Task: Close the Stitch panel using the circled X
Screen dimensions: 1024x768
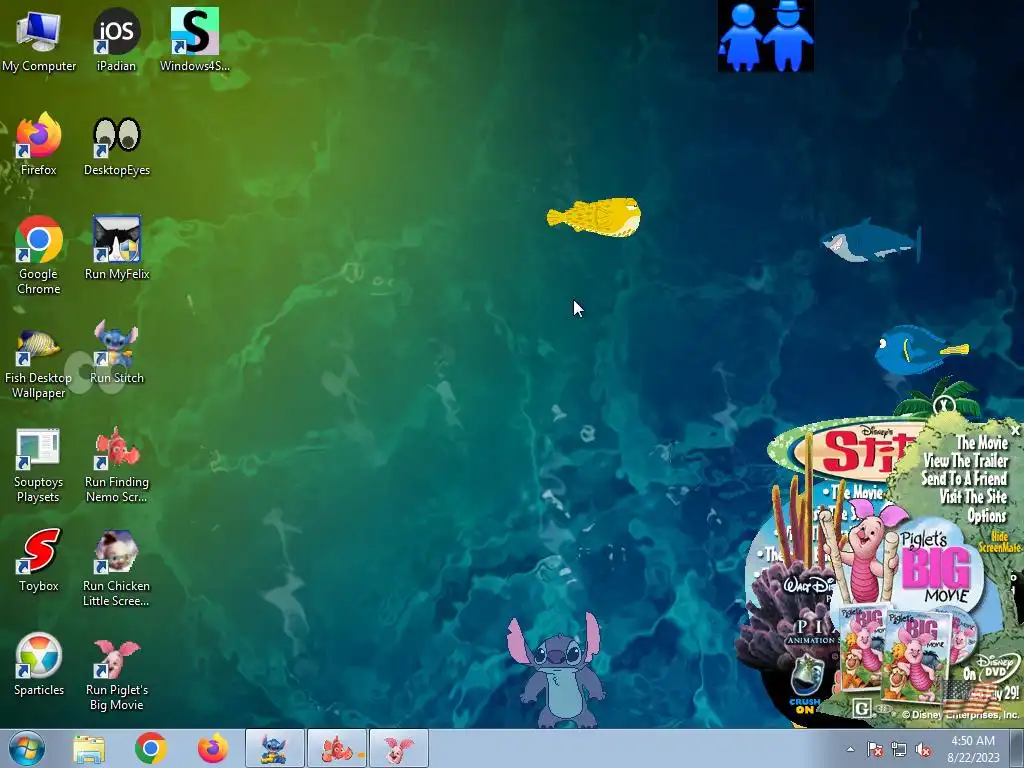Action: click(x=944, y=404)
